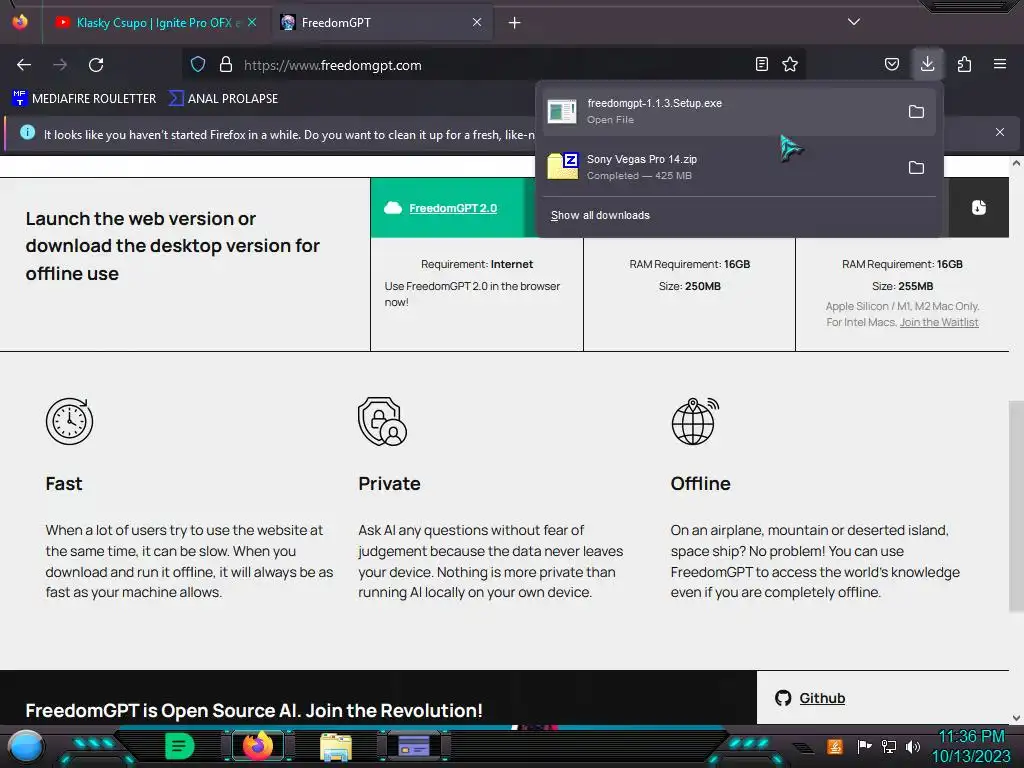The image size is (1024, 768).
Task: Click the forward navigation arrow
Action: click(60, 65)
